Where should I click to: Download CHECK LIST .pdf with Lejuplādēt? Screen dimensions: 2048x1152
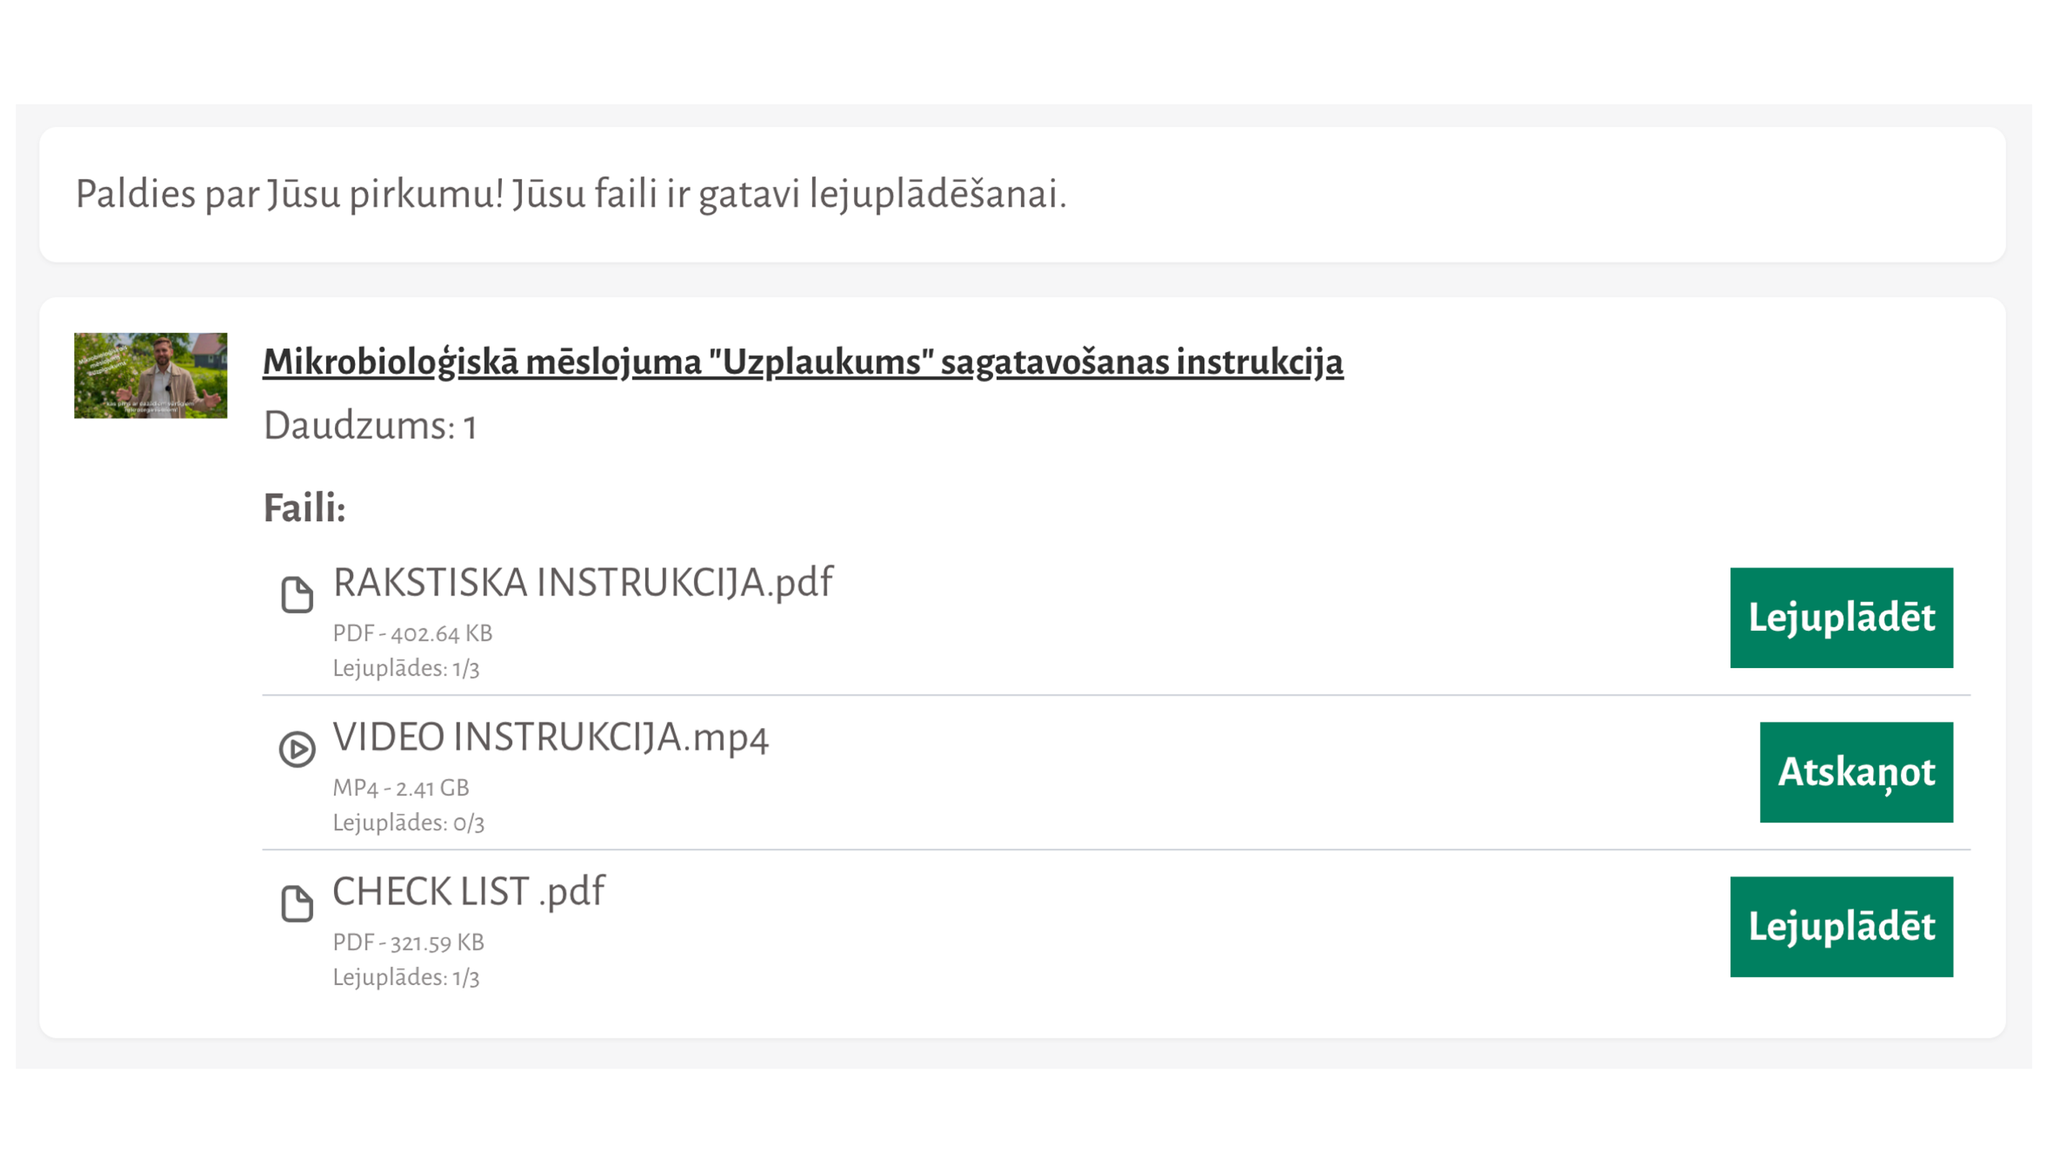pyautogui.click(x=1841, y=927)
